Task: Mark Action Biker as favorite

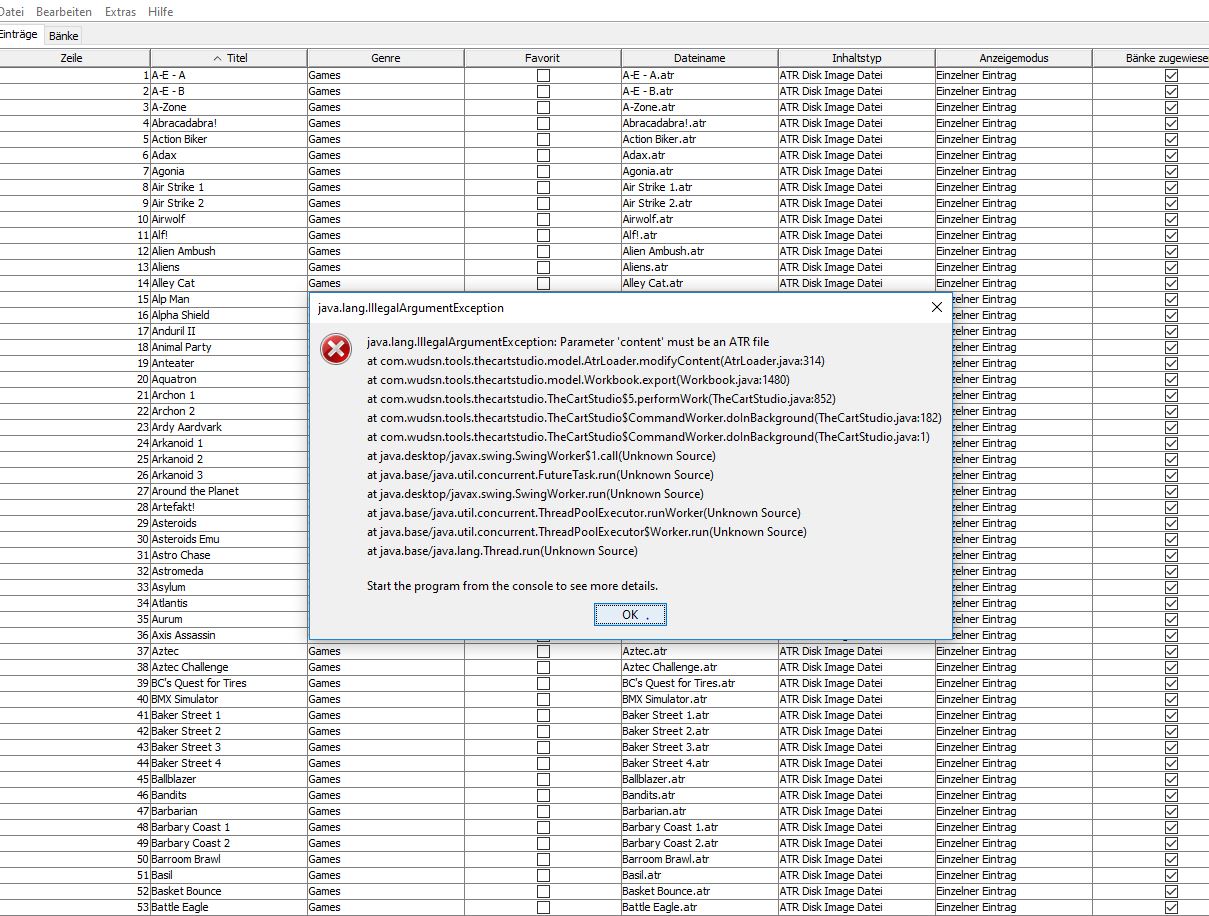Action: (x=543, y=139)
